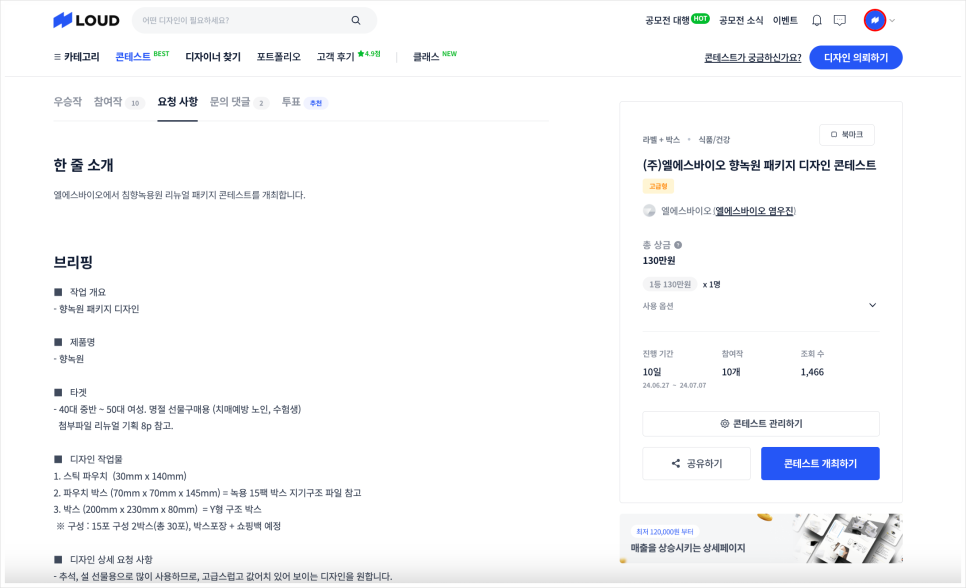Click 이벤트 link
This screenshot has height=588, width=966.
785,20
